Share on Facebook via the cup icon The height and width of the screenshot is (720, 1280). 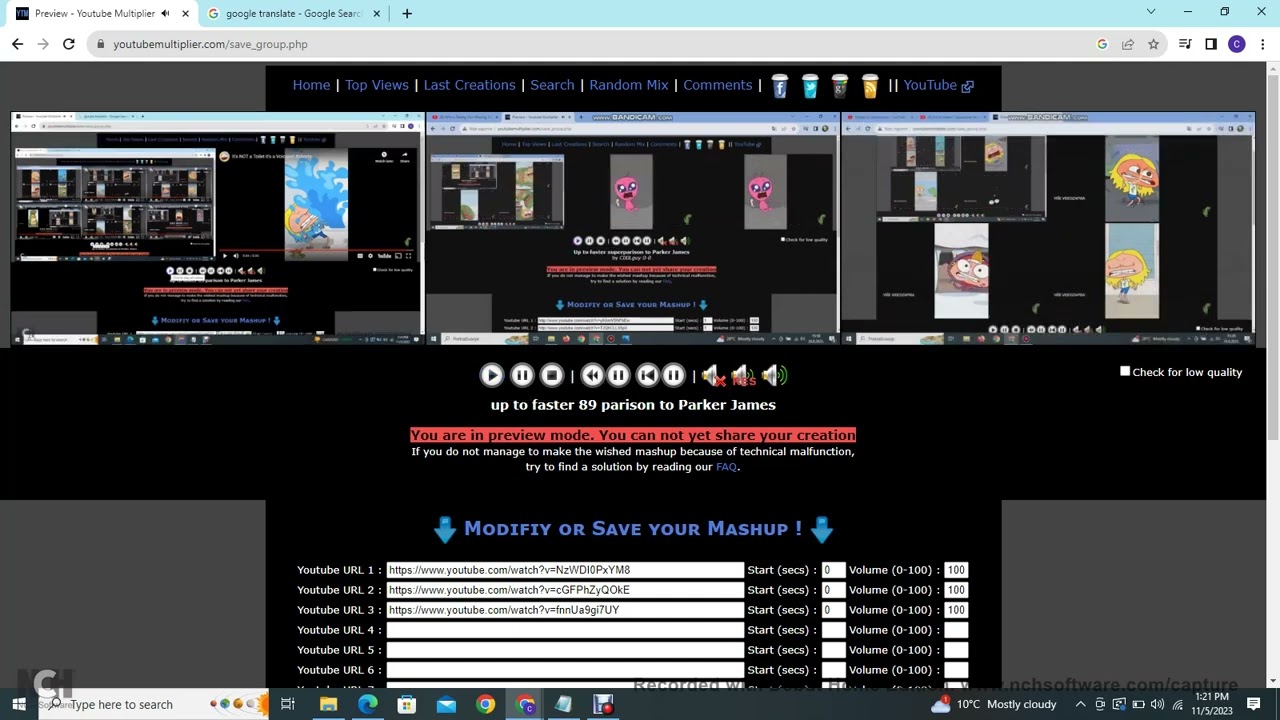(x=780, y=87)
